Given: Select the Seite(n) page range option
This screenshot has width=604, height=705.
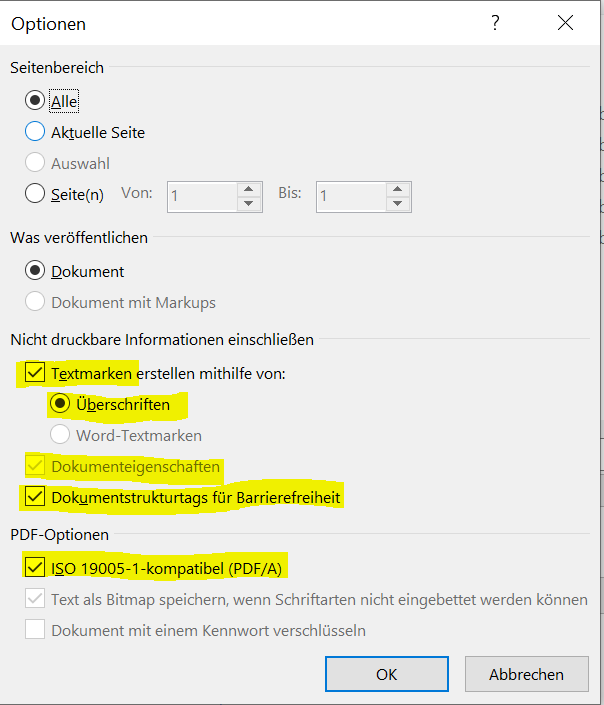Looking at the screenshot, I should click(35, 194).
